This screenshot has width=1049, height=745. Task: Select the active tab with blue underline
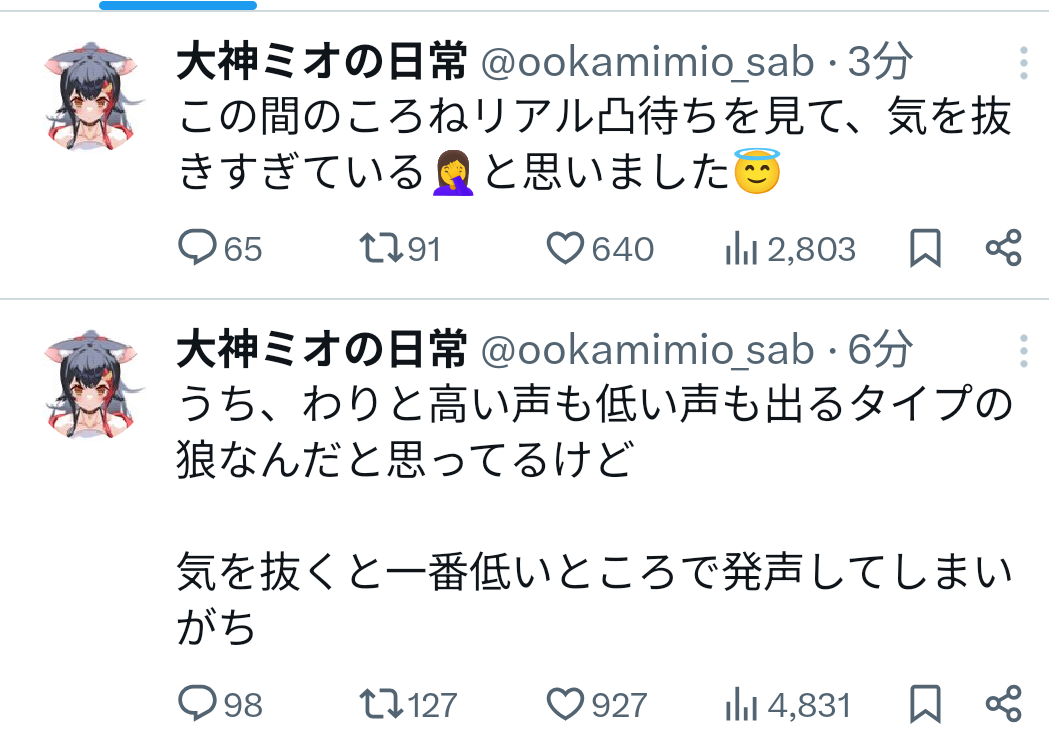tap(178, 5)
